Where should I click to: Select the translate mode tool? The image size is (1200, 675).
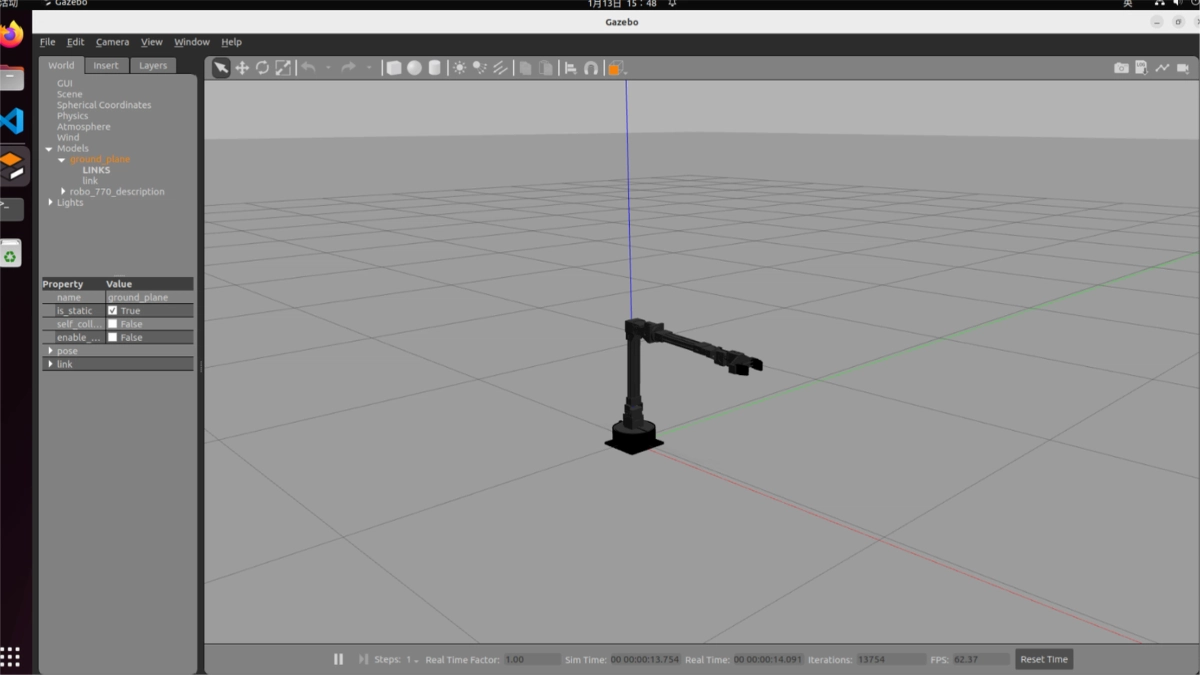(x=242, y=68)
